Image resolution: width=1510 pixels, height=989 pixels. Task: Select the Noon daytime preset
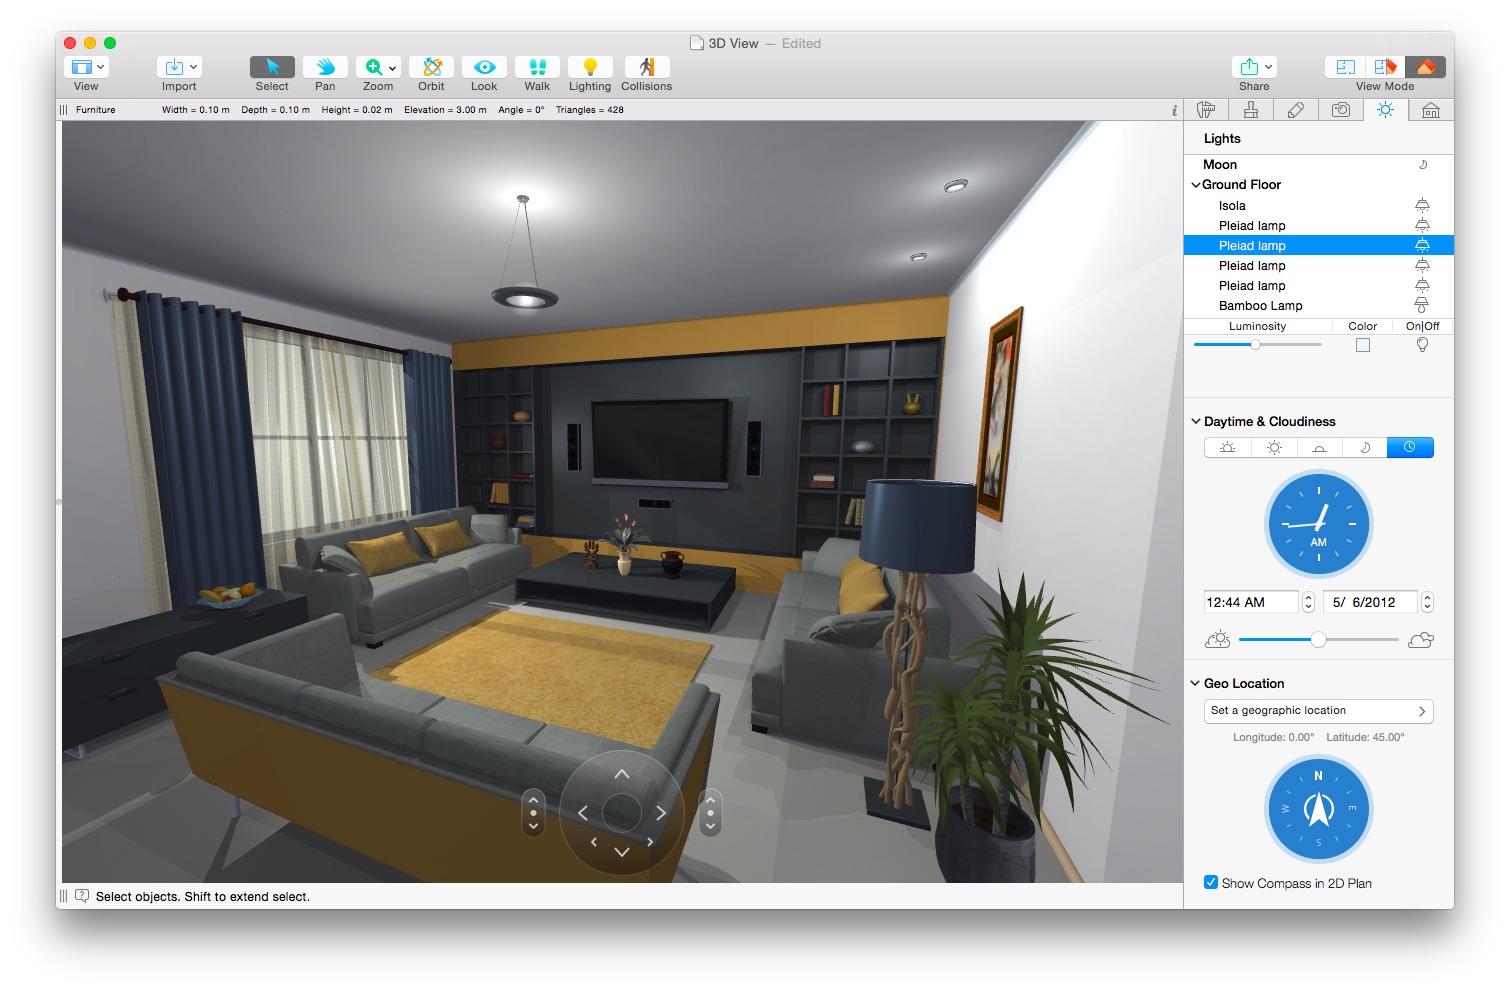point(1273,447)
